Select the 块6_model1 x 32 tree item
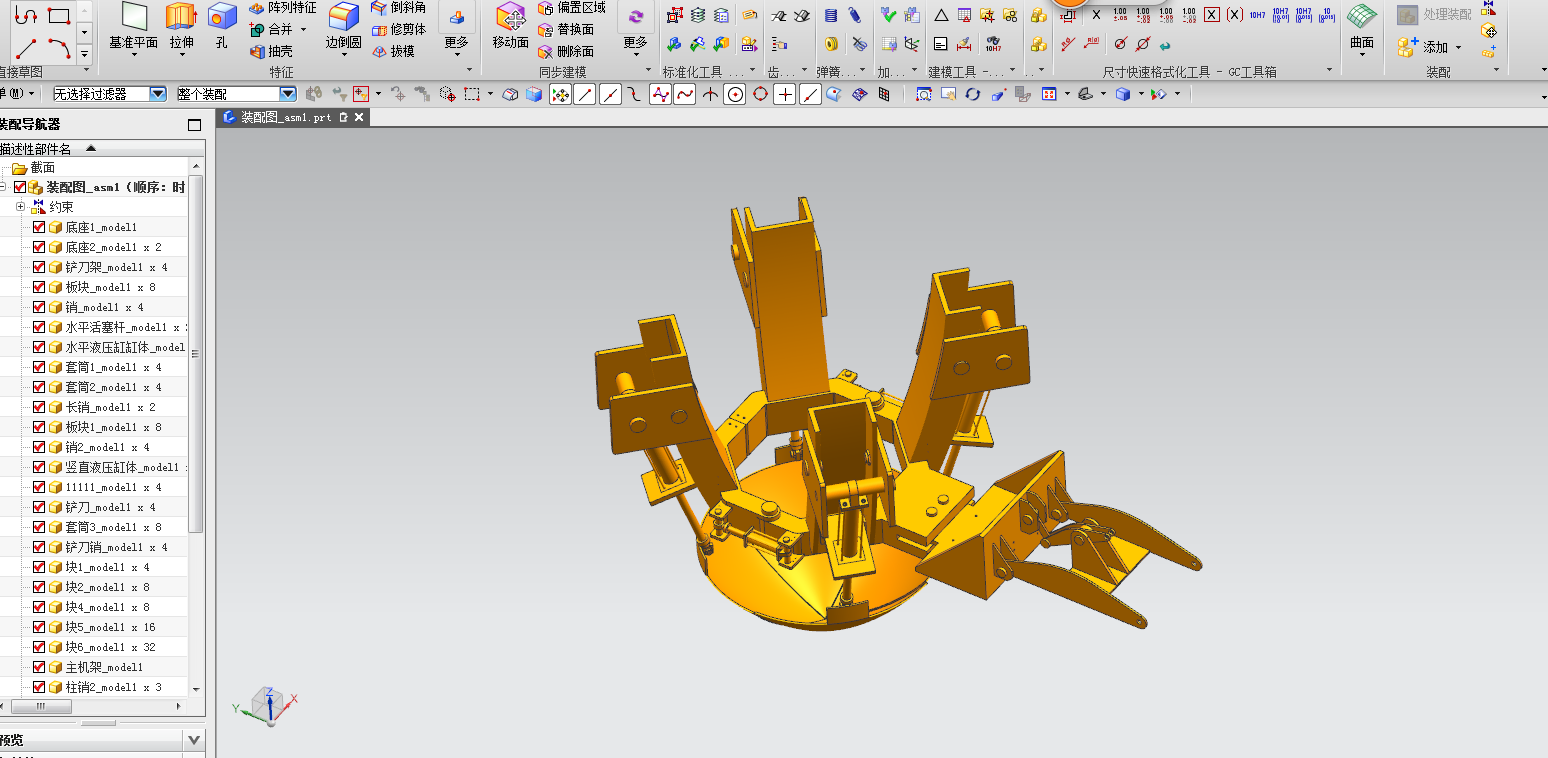Image resolution: width=1548 pixels, height=758 pixels. 110,647
